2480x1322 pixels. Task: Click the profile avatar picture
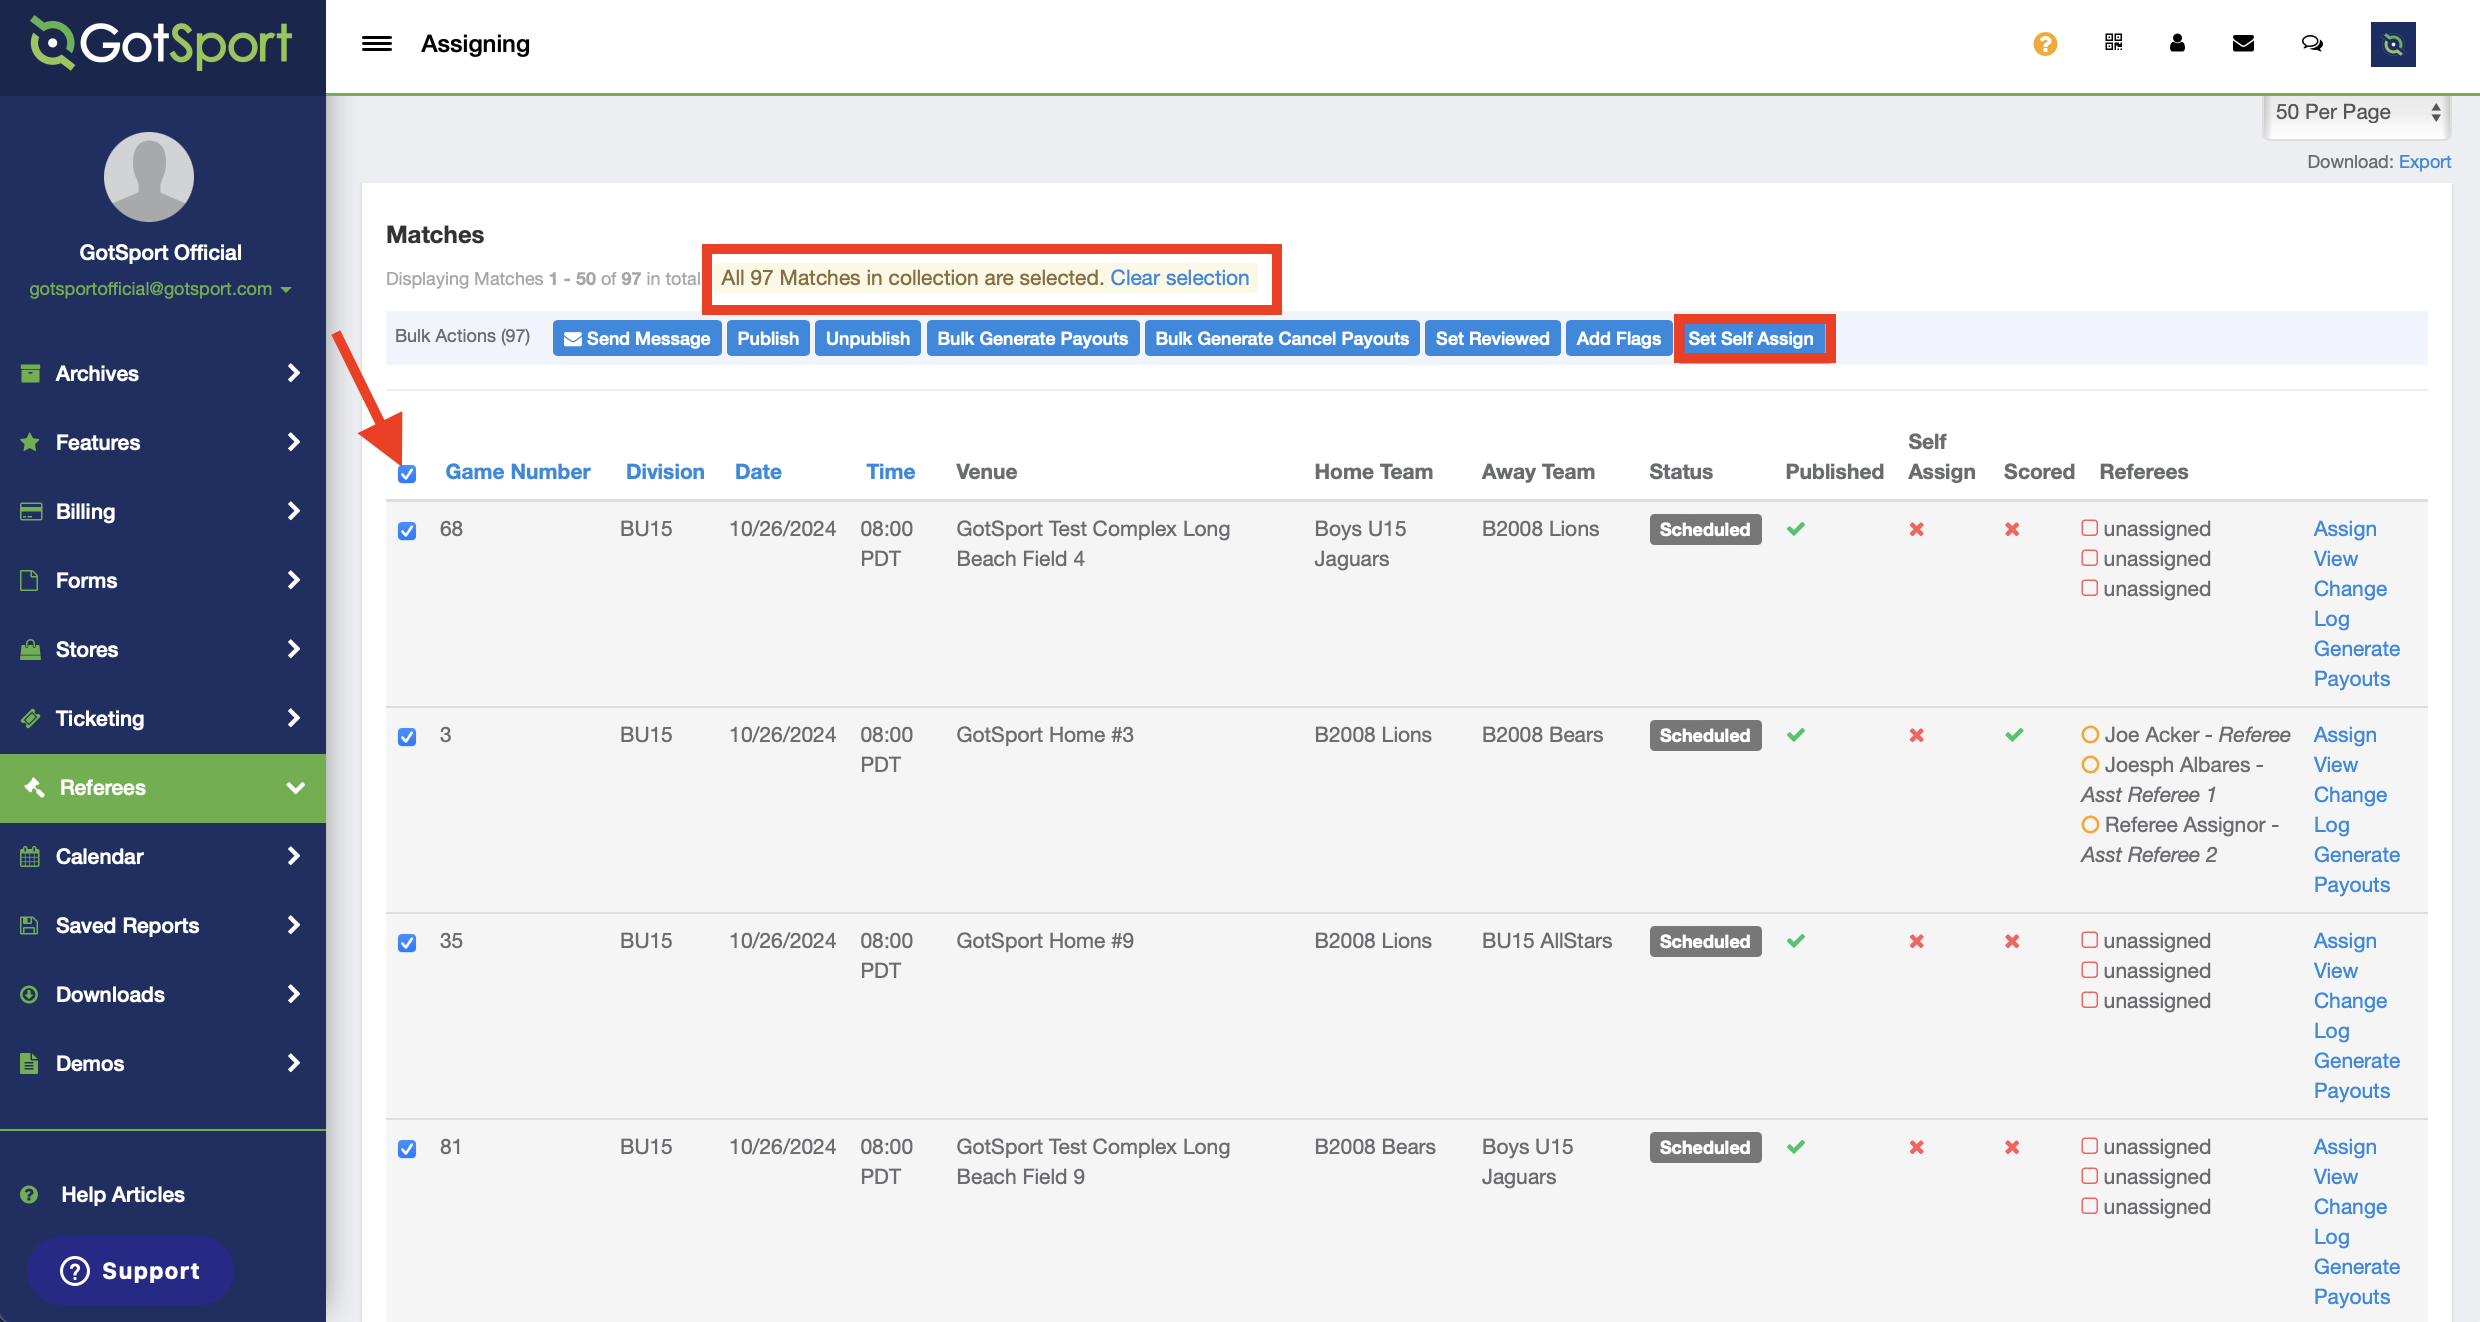pyautogui.click(x=149, y=177)
